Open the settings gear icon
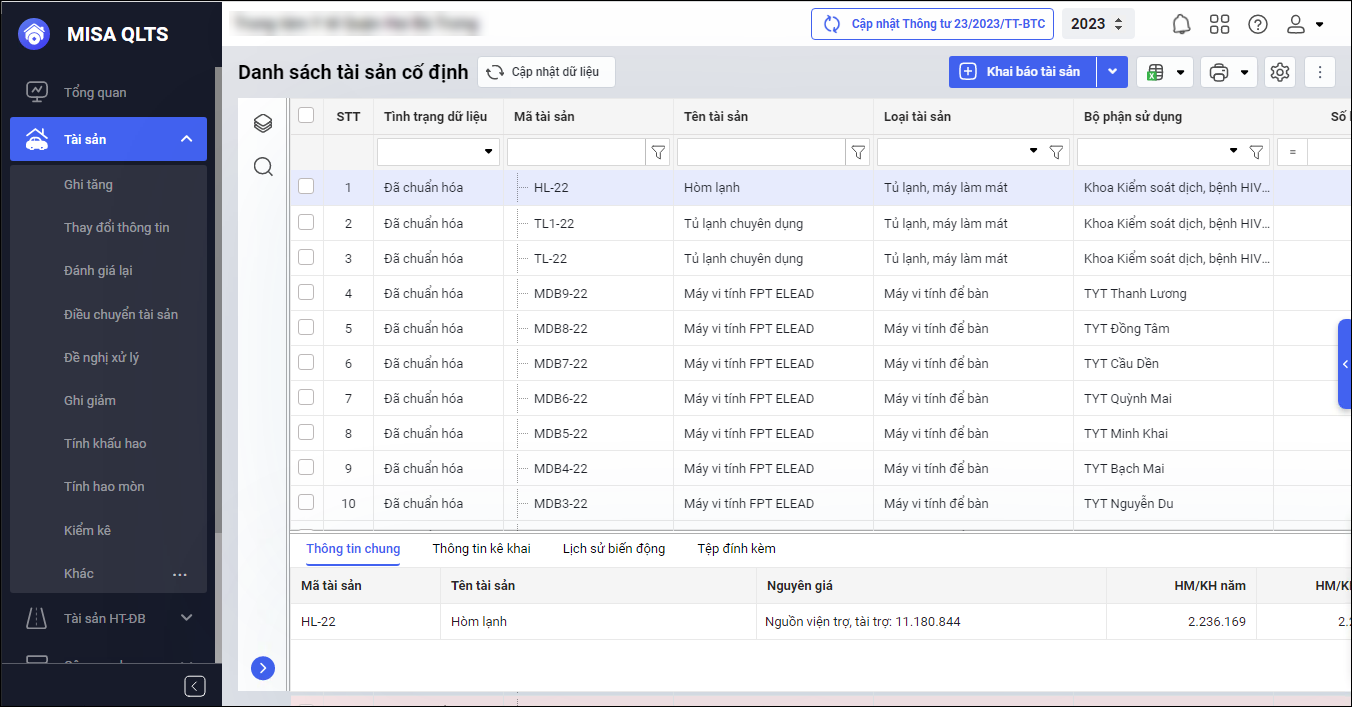1352x707 pixels. click(x=1279, y=72)
